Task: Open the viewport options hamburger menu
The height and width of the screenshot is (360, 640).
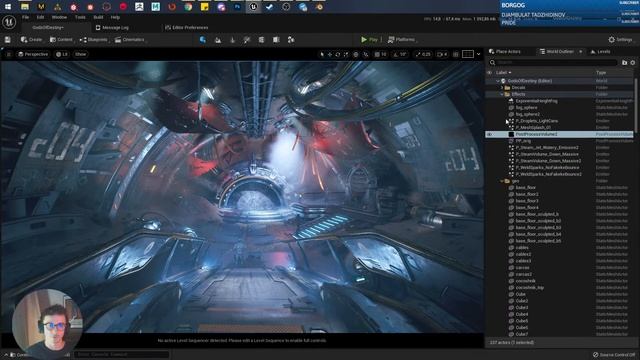Action: 8,54
